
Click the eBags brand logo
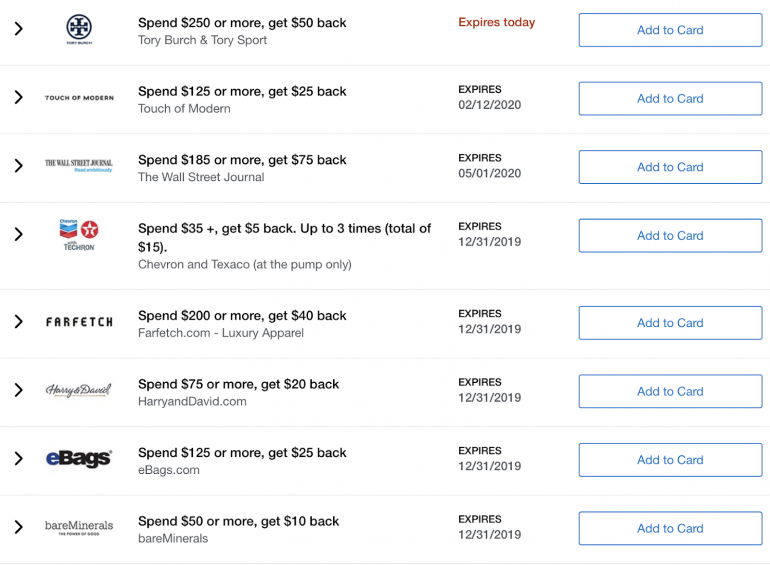(x=79, y=459)
